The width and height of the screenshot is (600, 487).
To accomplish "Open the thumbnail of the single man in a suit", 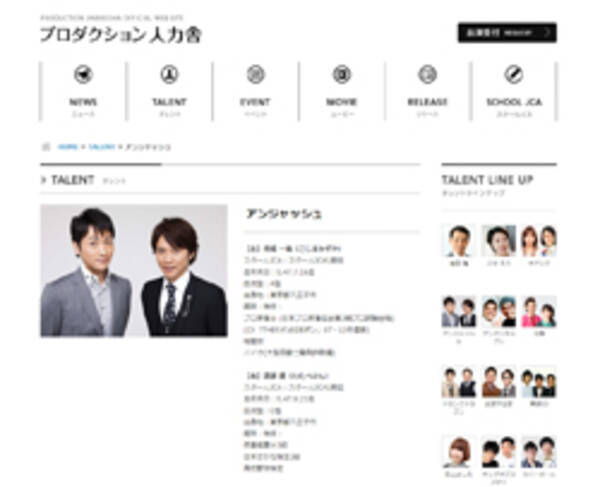I will [x=459, y=241].
